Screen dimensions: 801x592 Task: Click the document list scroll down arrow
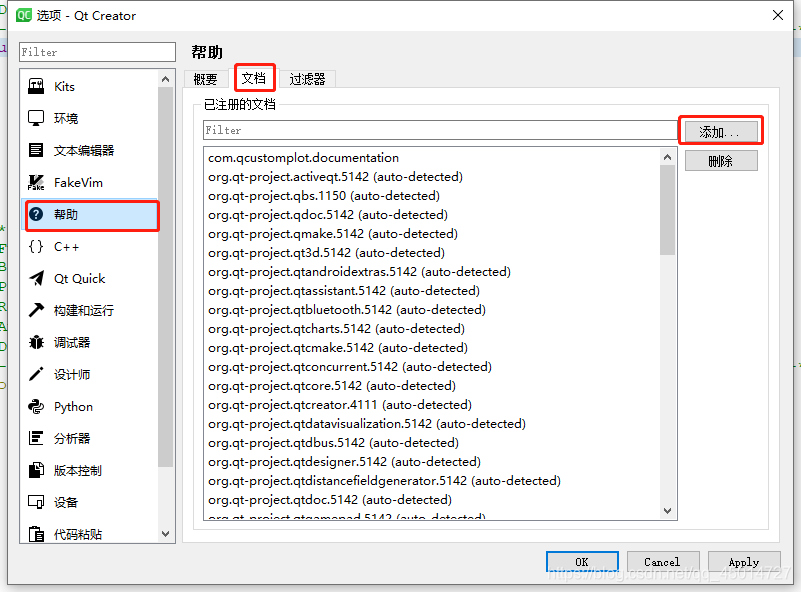(667, 510)
